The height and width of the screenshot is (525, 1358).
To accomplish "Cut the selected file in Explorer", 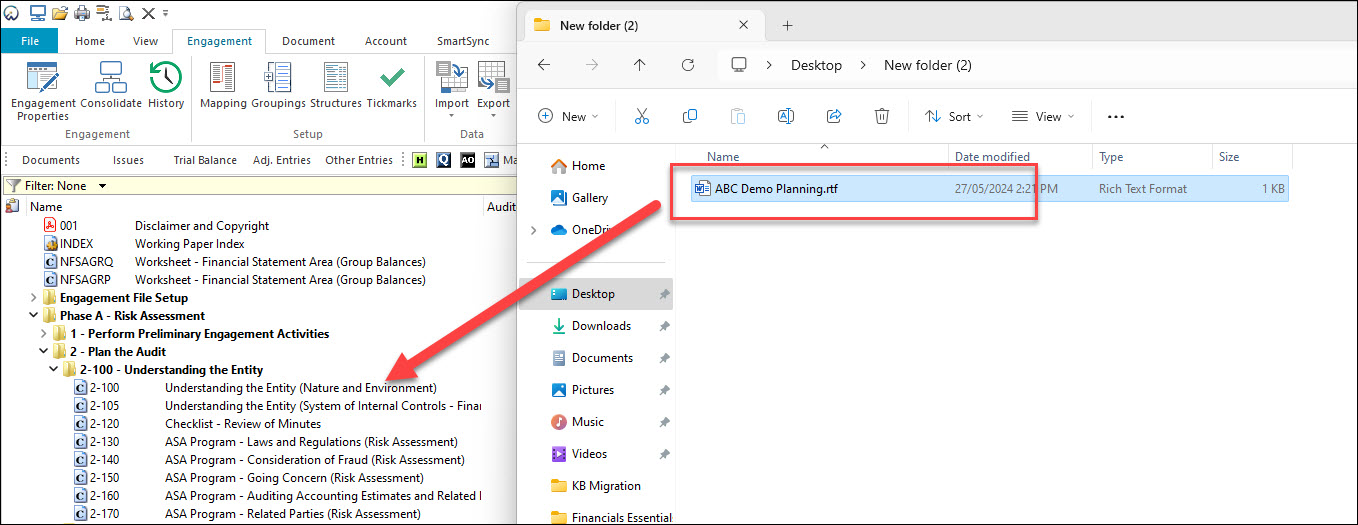I will [x=642, y=116].
